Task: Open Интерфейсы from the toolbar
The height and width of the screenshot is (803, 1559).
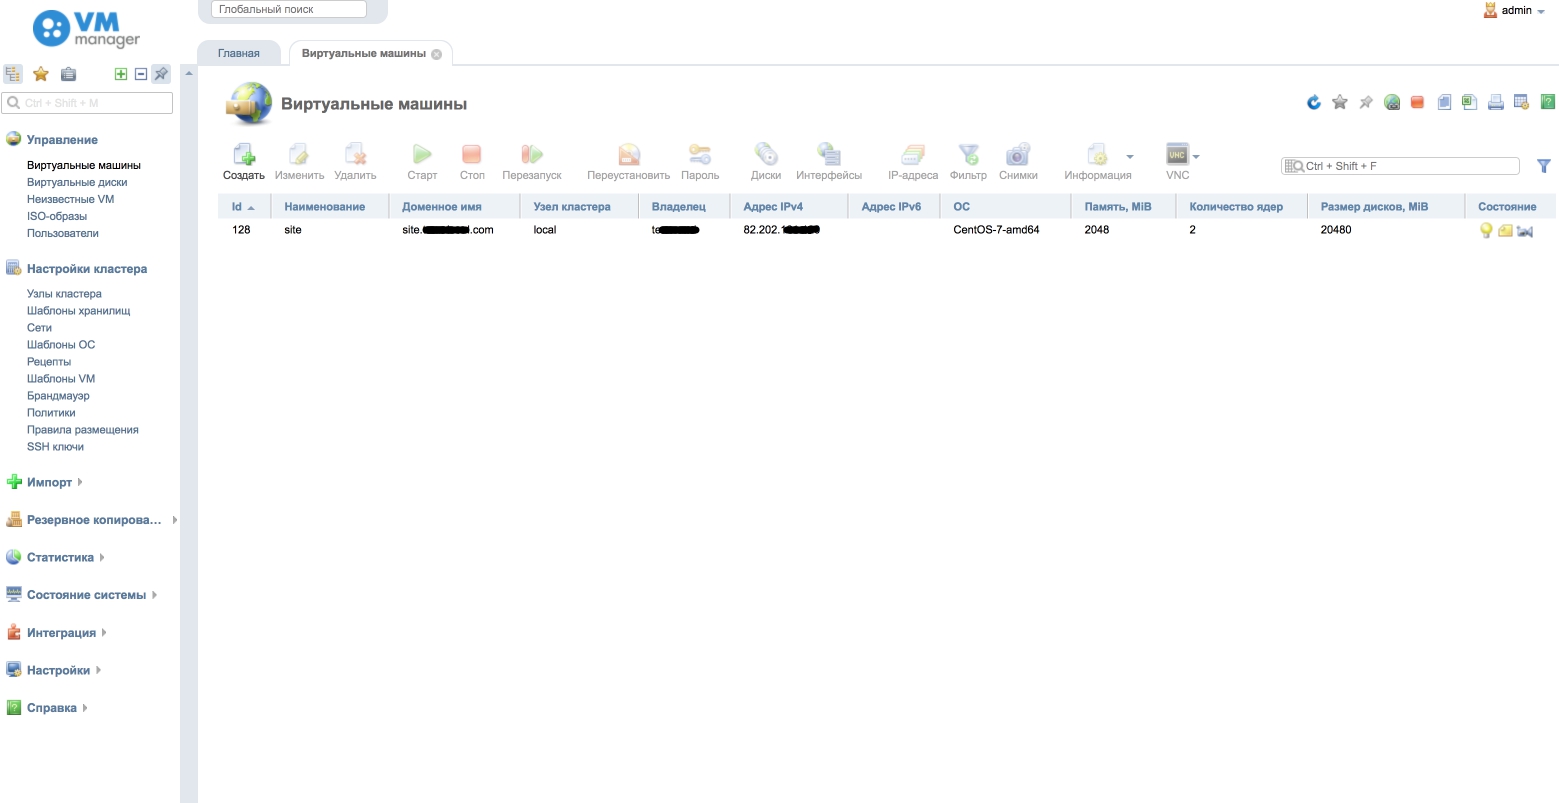Action: [x=828, y=155]
